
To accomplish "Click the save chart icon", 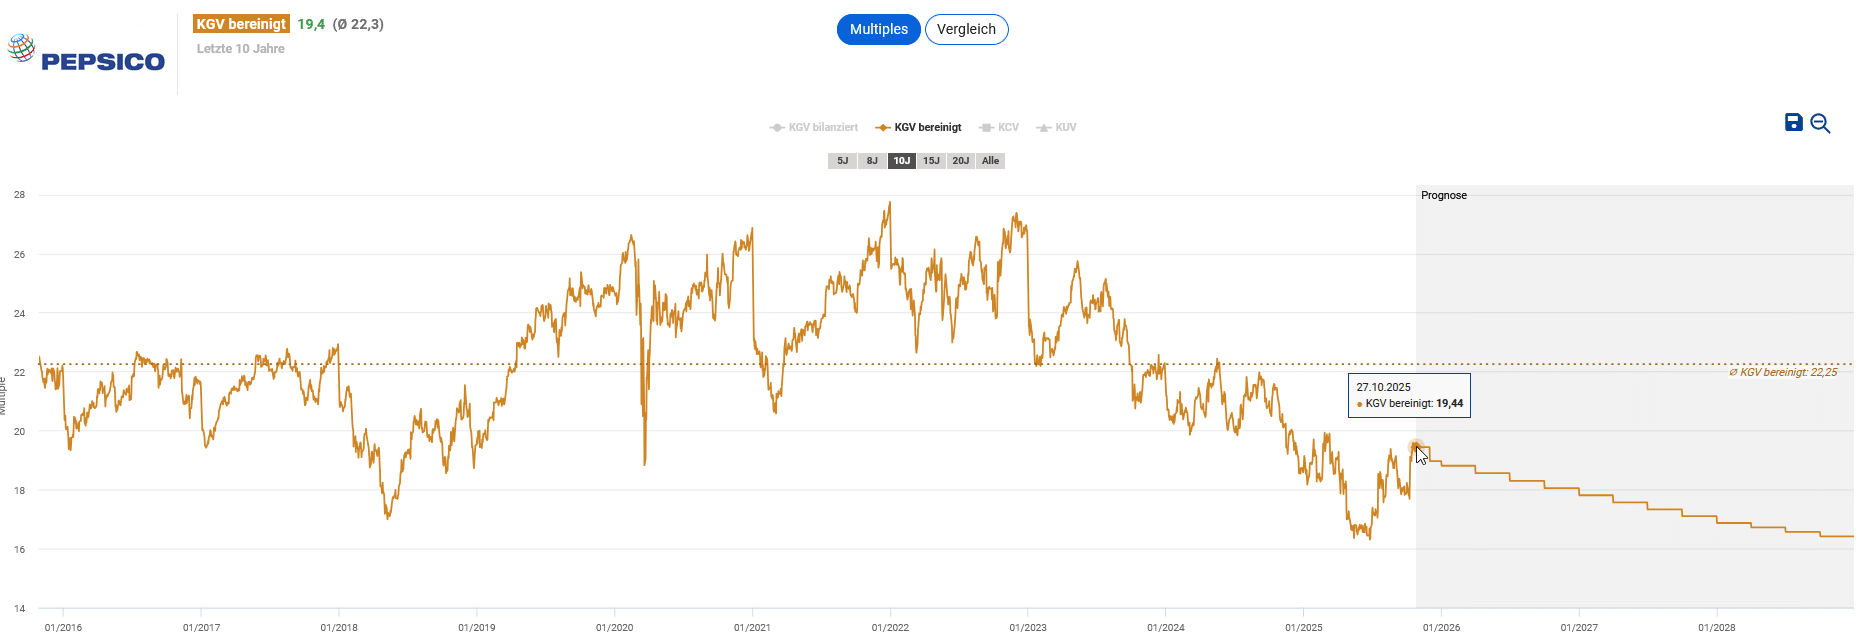I will [1794, 122].
